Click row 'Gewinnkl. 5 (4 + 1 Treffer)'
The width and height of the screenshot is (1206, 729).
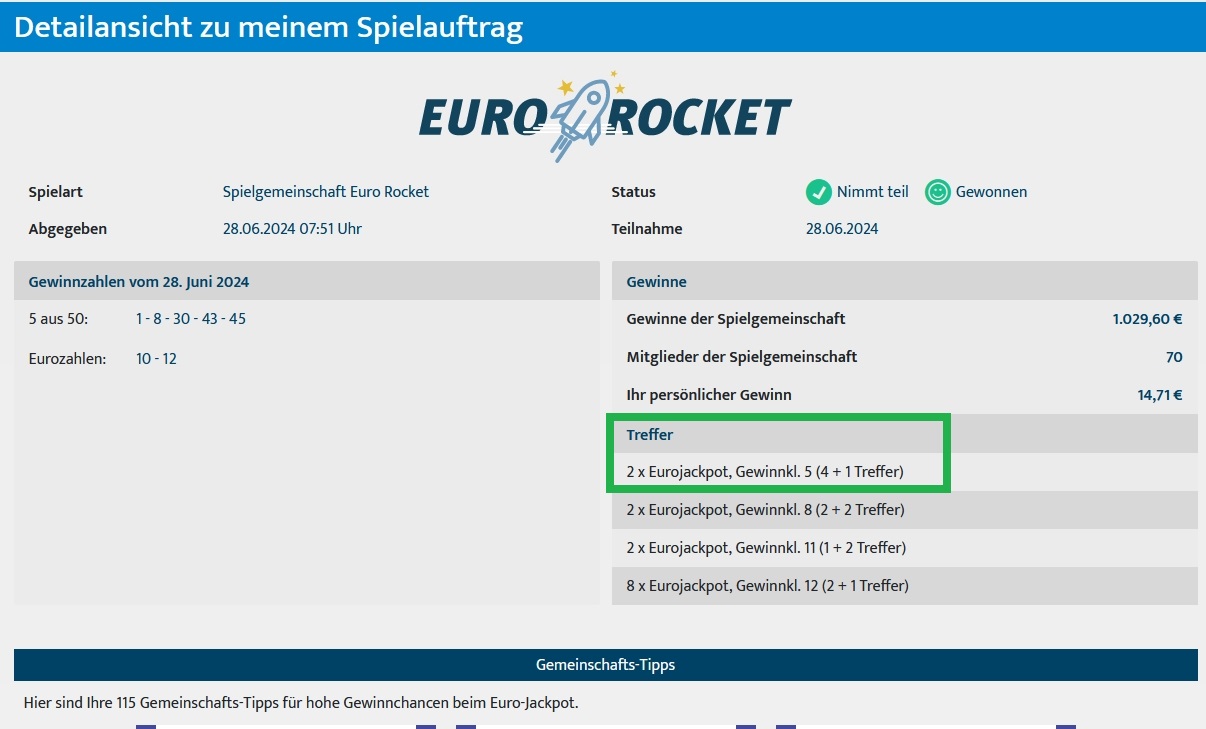[904, 472]
